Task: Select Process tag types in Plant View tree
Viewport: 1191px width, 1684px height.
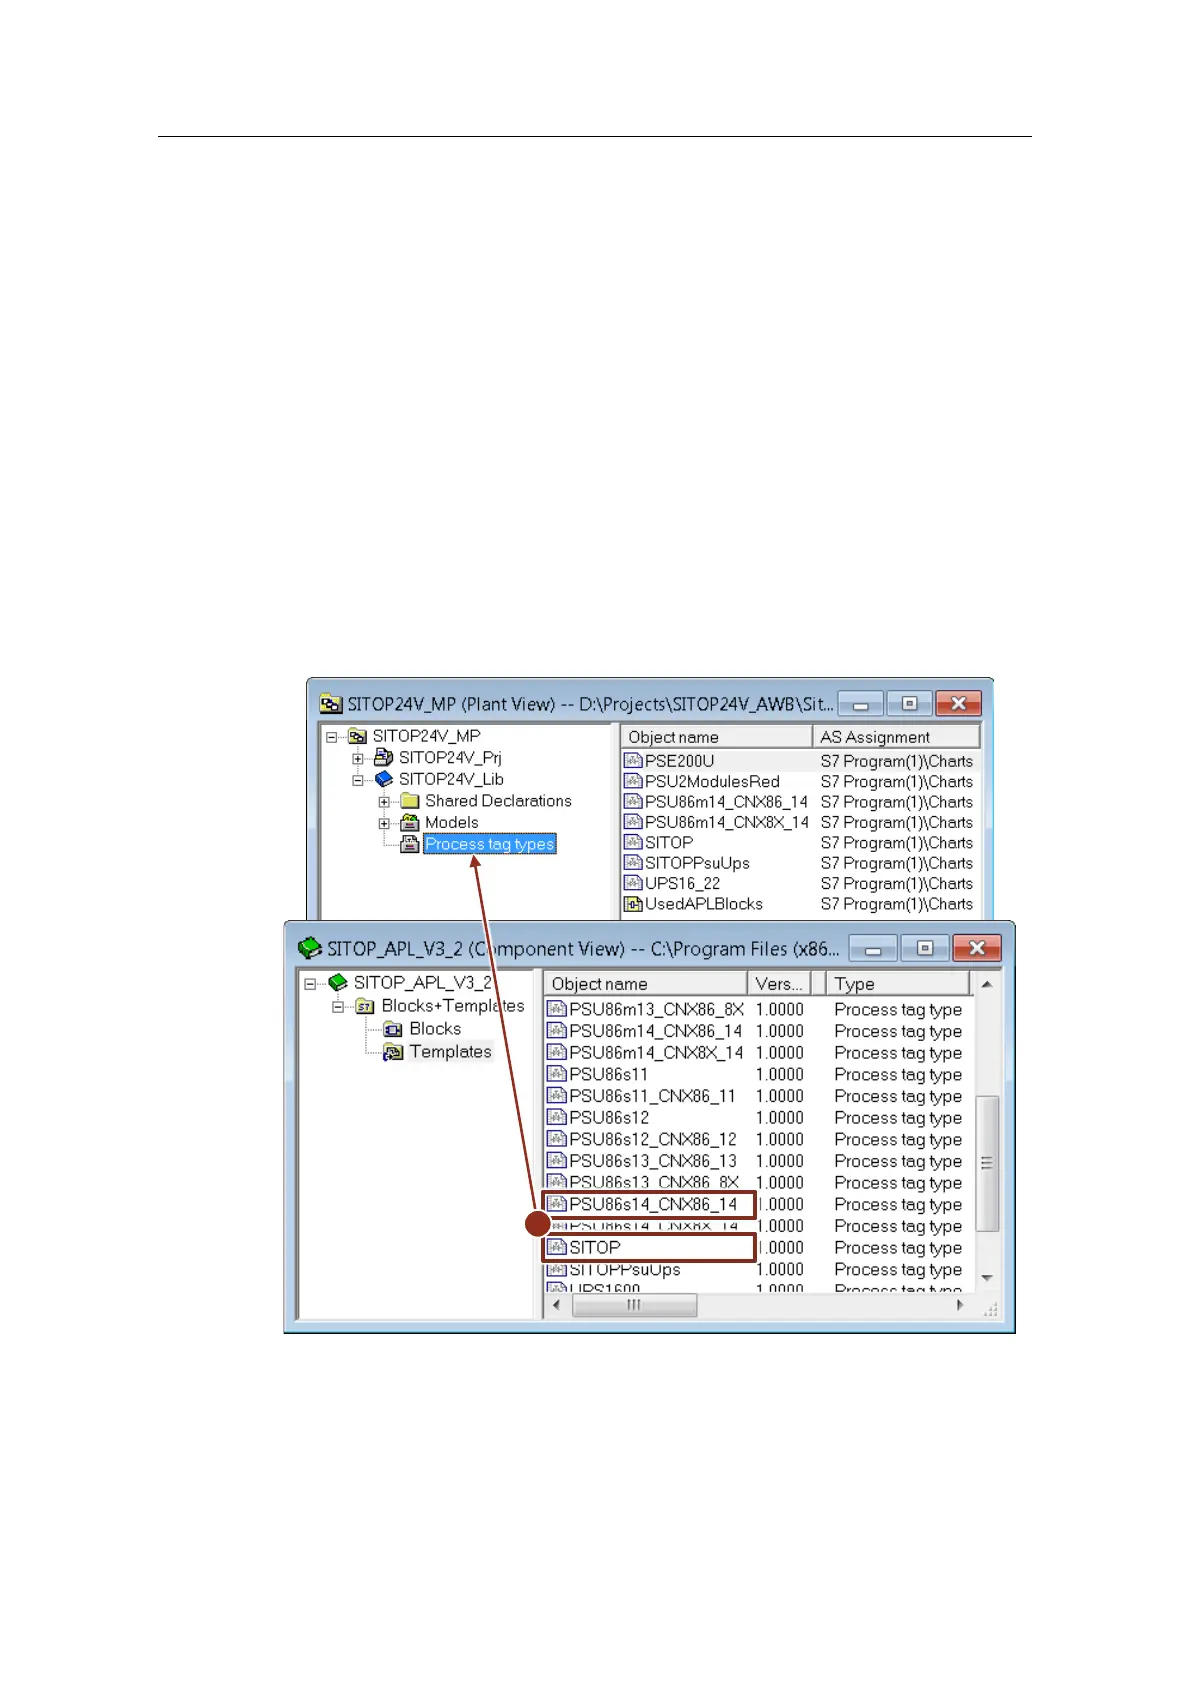Action: point(489,844)
